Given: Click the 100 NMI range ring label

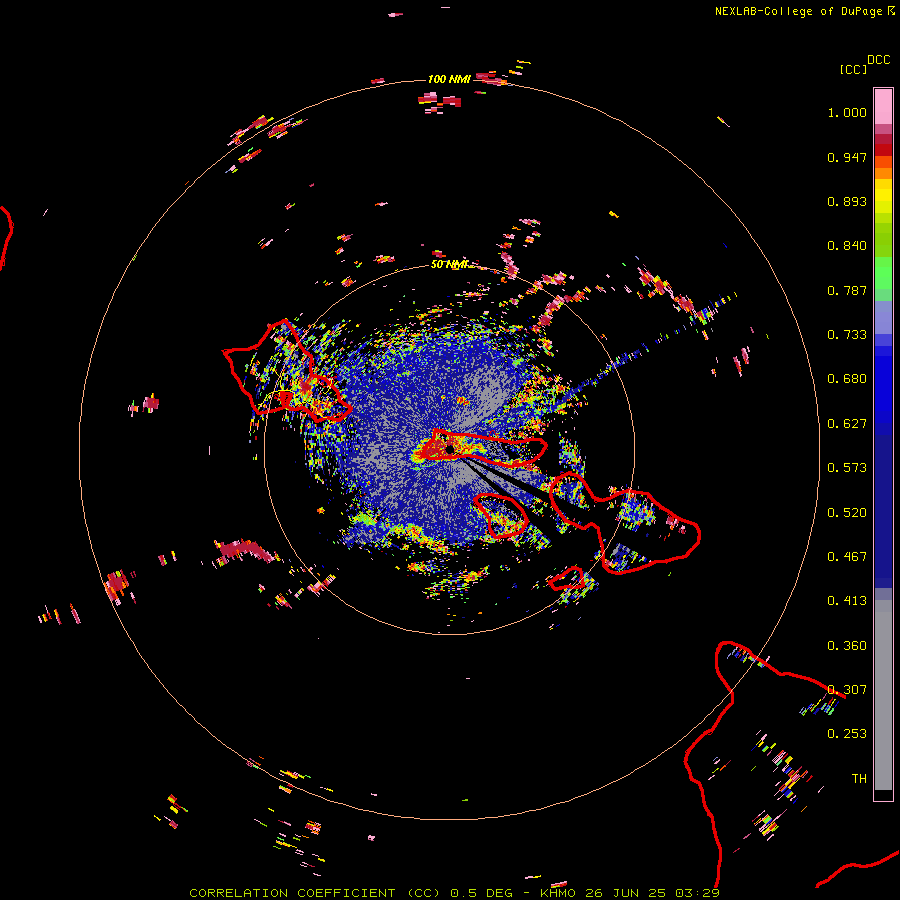Looking at the screenshot, I should click(449, 79).
